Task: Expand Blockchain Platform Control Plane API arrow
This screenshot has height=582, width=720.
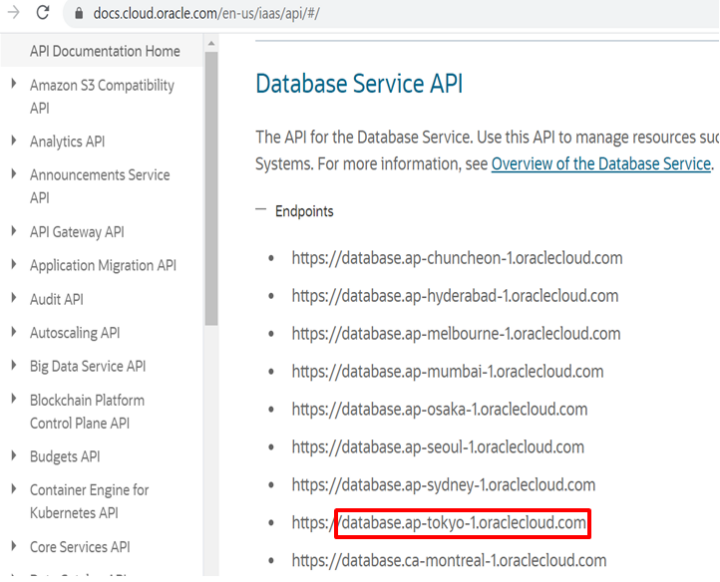Action: [x=13, y=399]
